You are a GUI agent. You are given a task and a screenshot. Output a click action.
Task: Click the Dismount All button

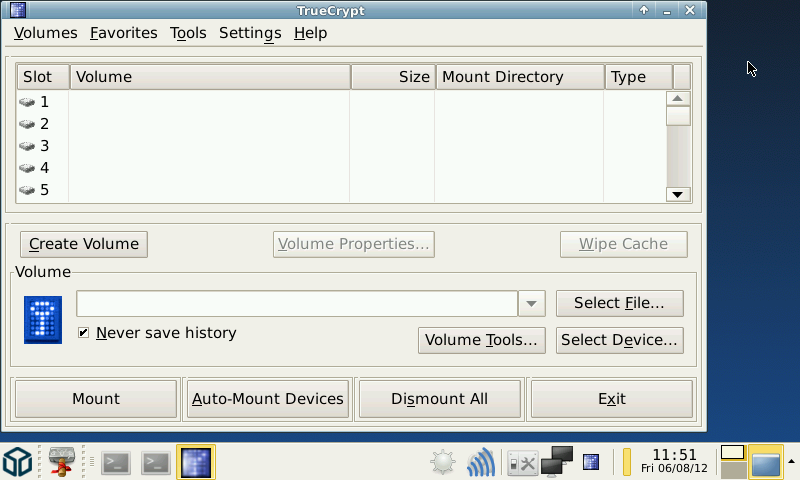pyautogui.click(x=440, y=399)
